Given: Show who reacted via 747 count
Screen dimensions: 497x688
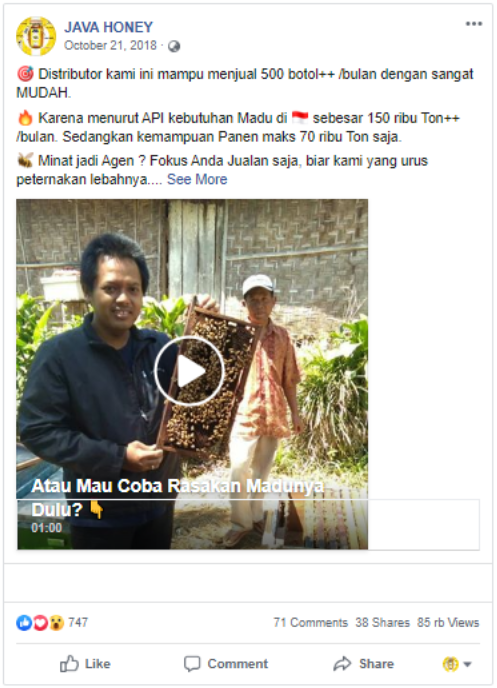Looking at the screenshot, I should coord(78,623).
